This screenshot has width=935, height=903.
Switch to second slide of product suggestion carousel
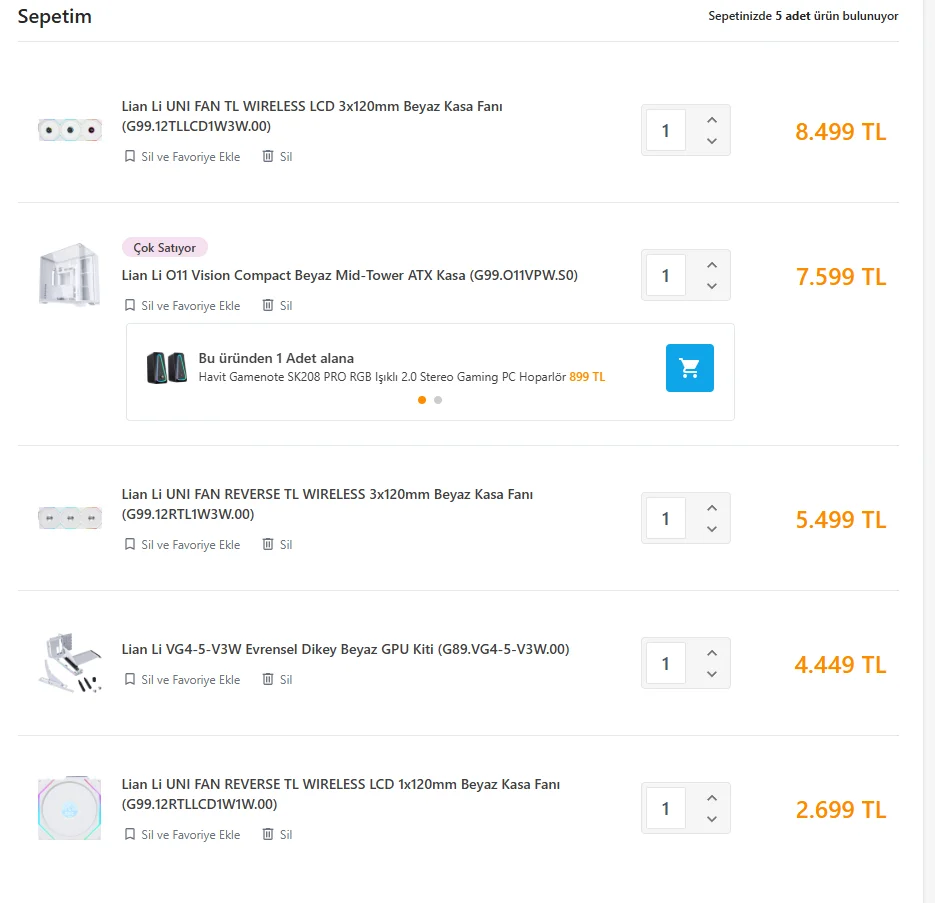[x=438, y=400]
